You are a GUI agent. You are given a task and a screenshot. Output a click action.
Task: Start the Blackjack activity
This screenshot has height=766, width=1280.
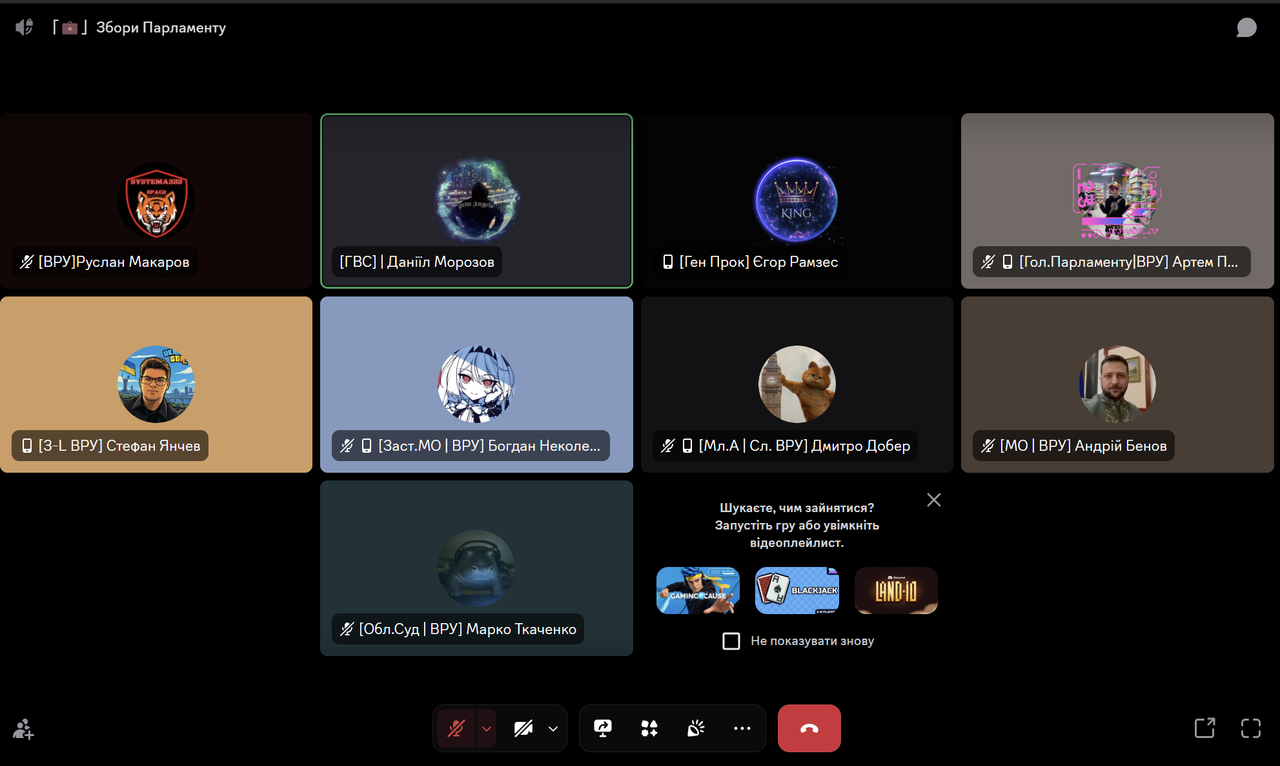point(797,590)
